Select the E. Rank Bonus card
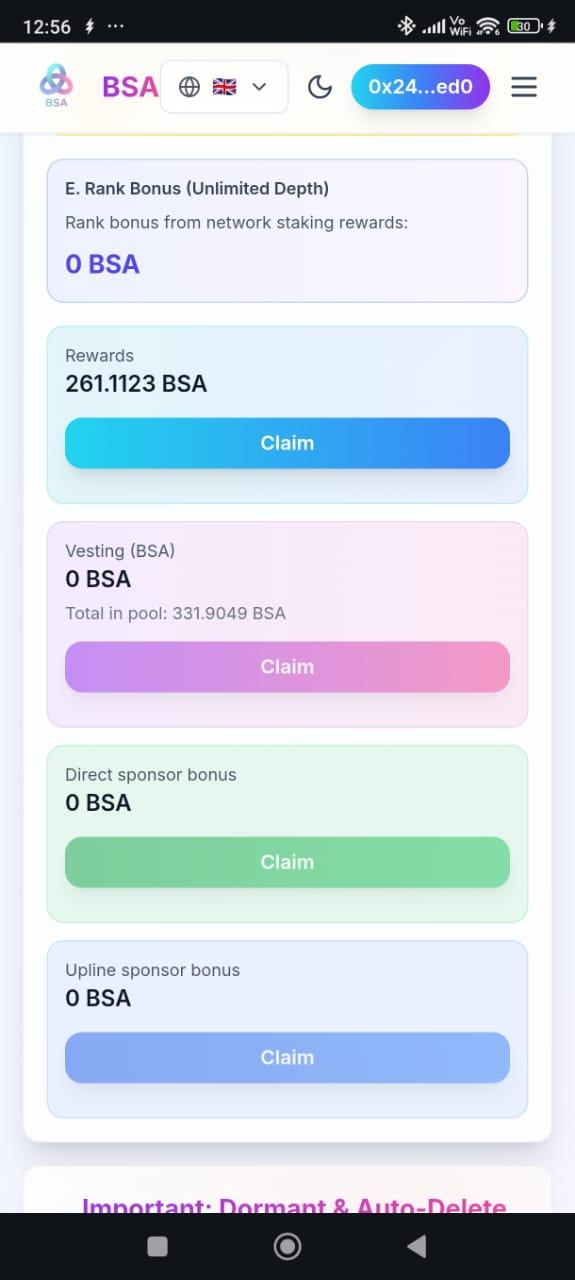 [287, 231]
